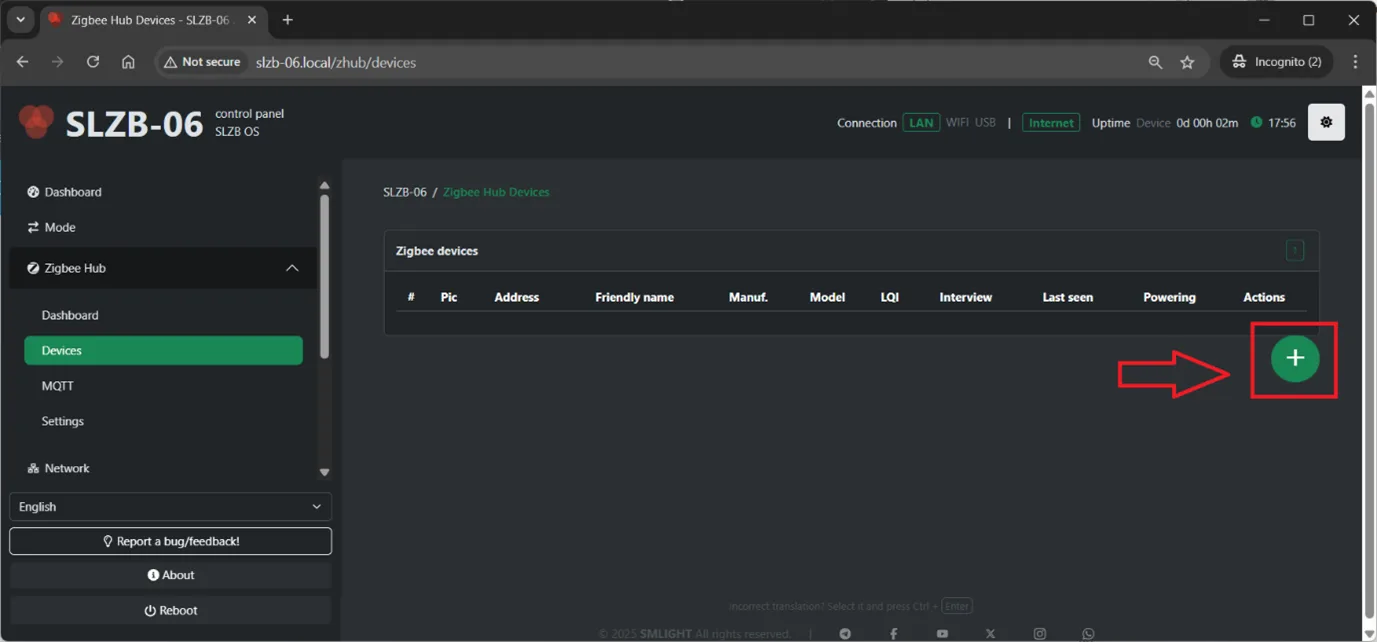Select Dashboard under Zigbee Hub
This screenshot has height=642, width=1377.
click(70, 315)
